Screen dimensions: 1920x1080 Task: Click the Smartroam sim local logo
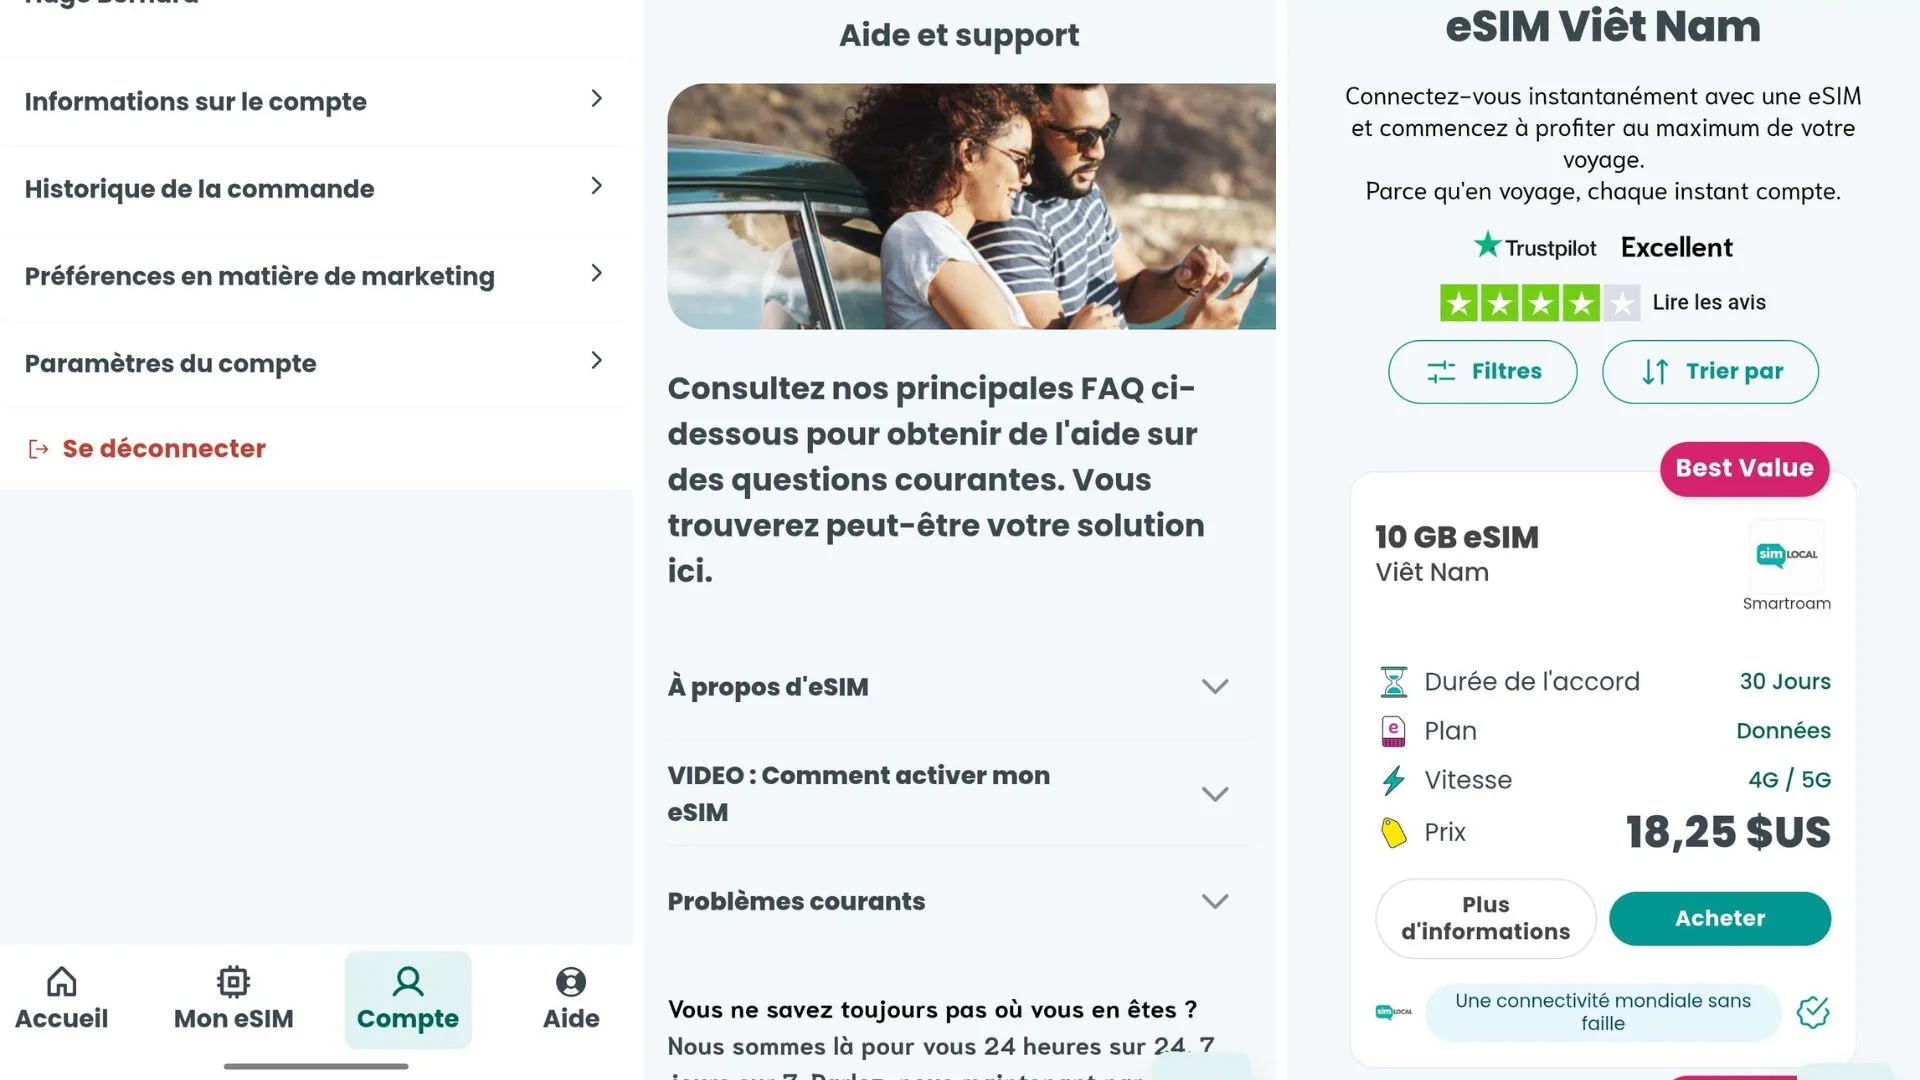click(1786, 555)
